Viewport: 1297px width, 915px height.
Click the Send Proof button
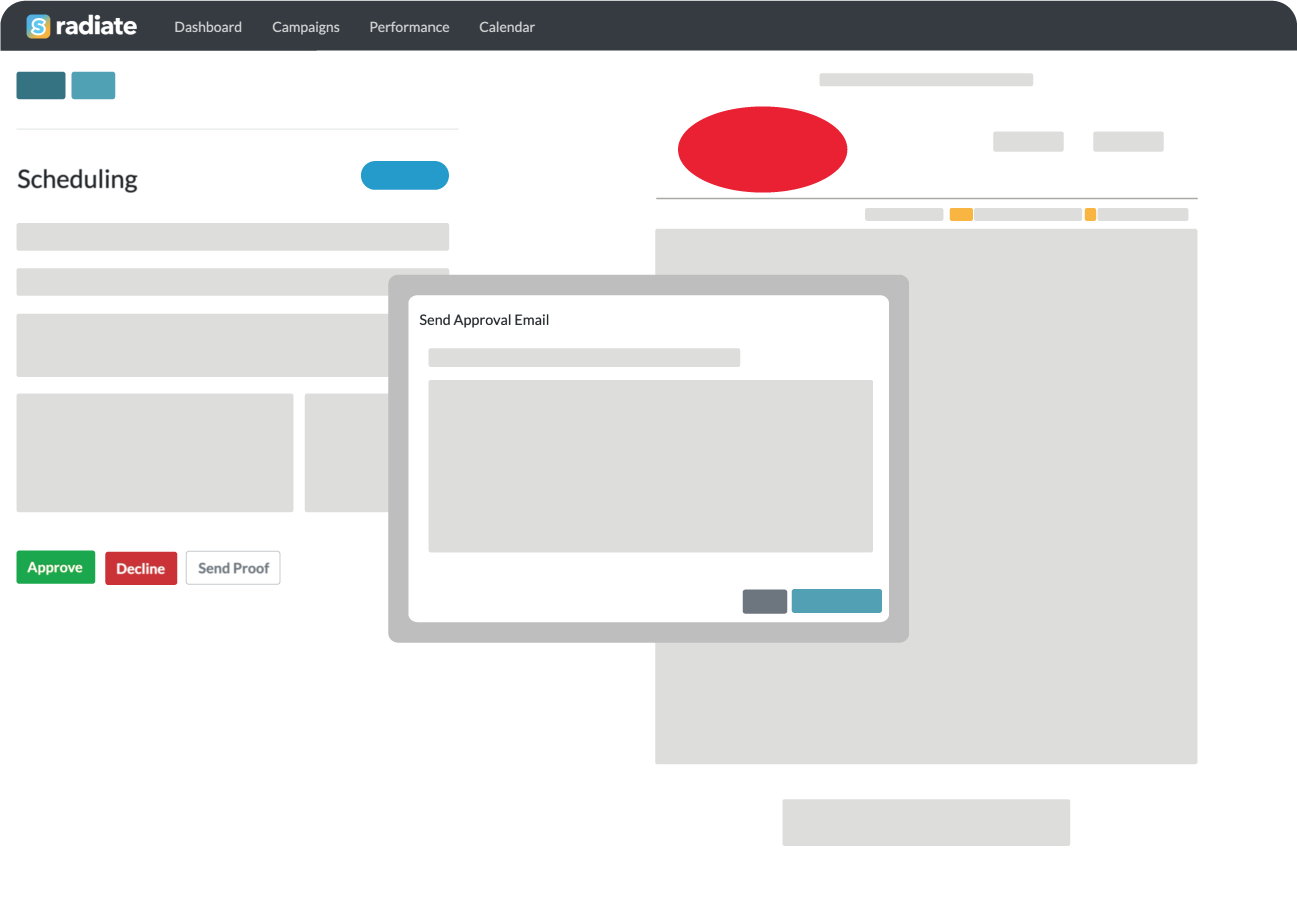[x=233, y=568]
